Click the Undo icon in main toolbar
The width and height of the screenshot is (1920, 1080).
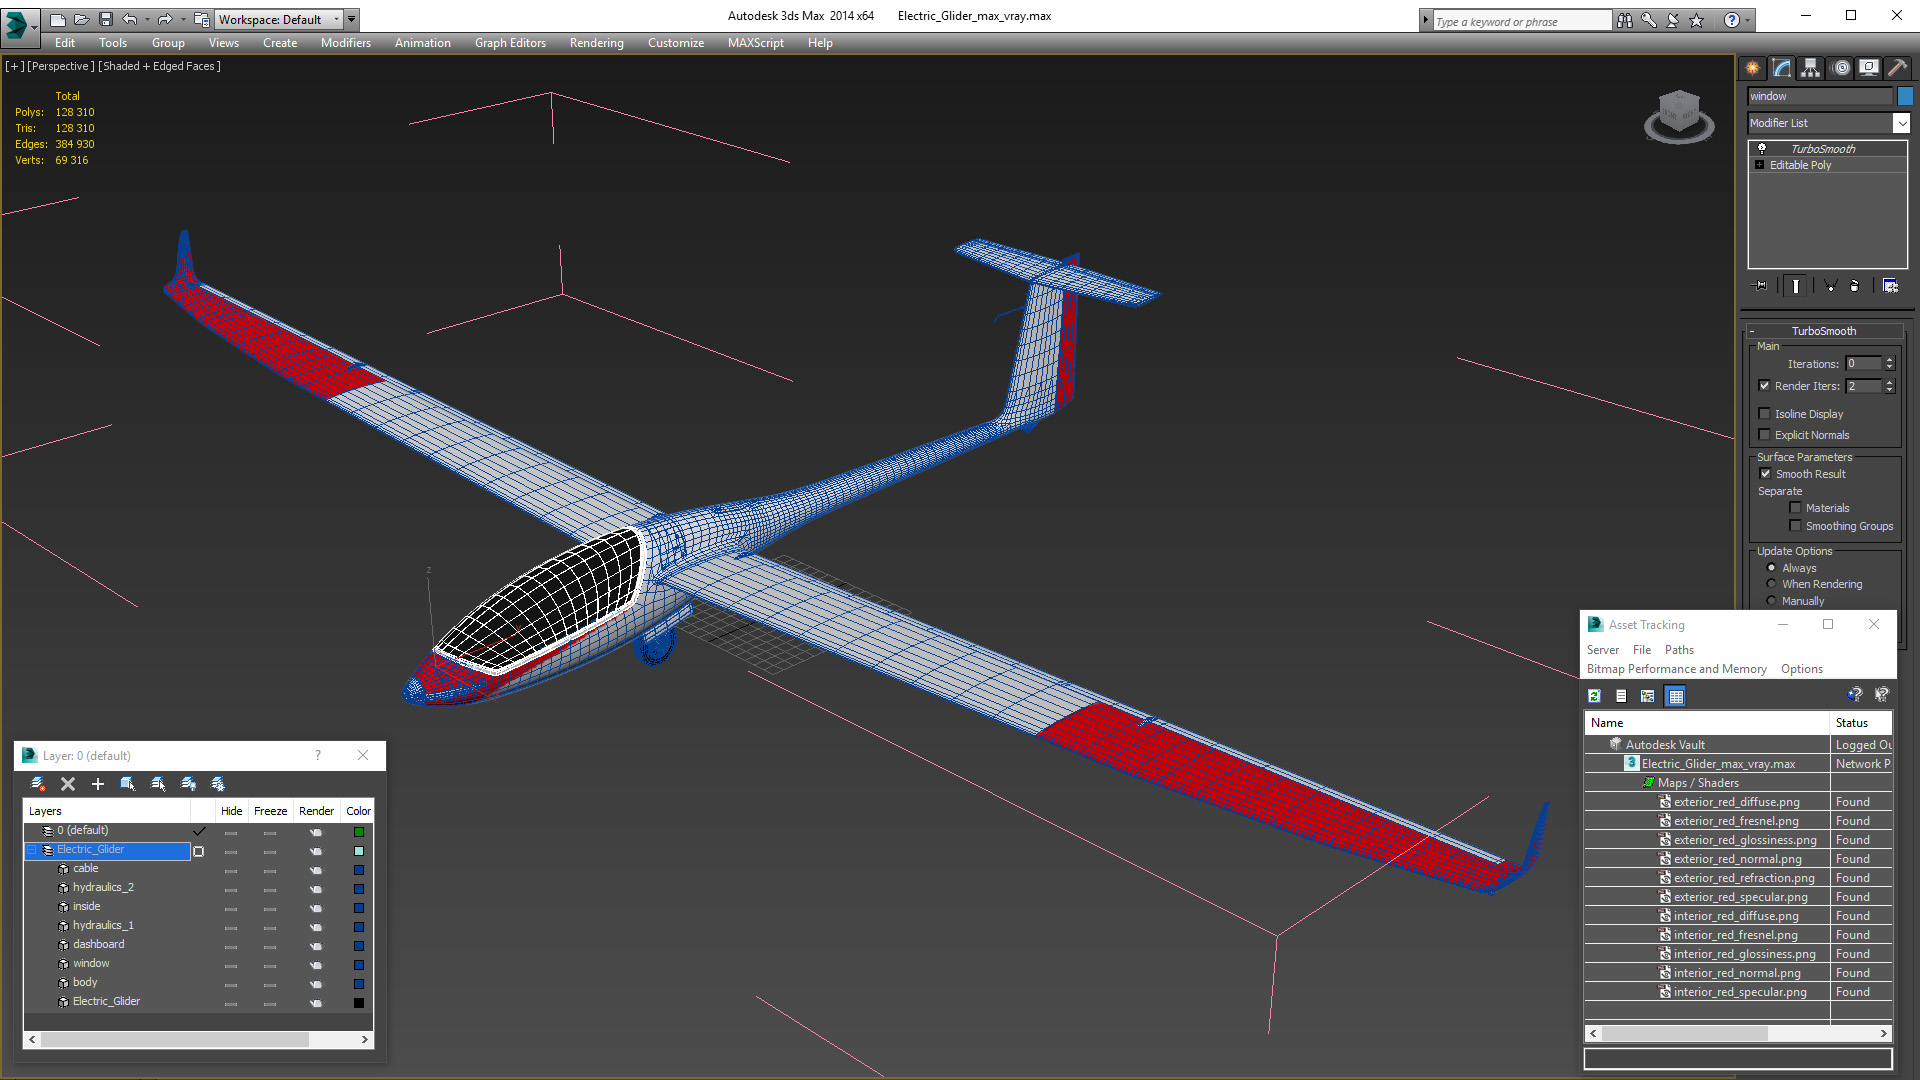(131, 18)
